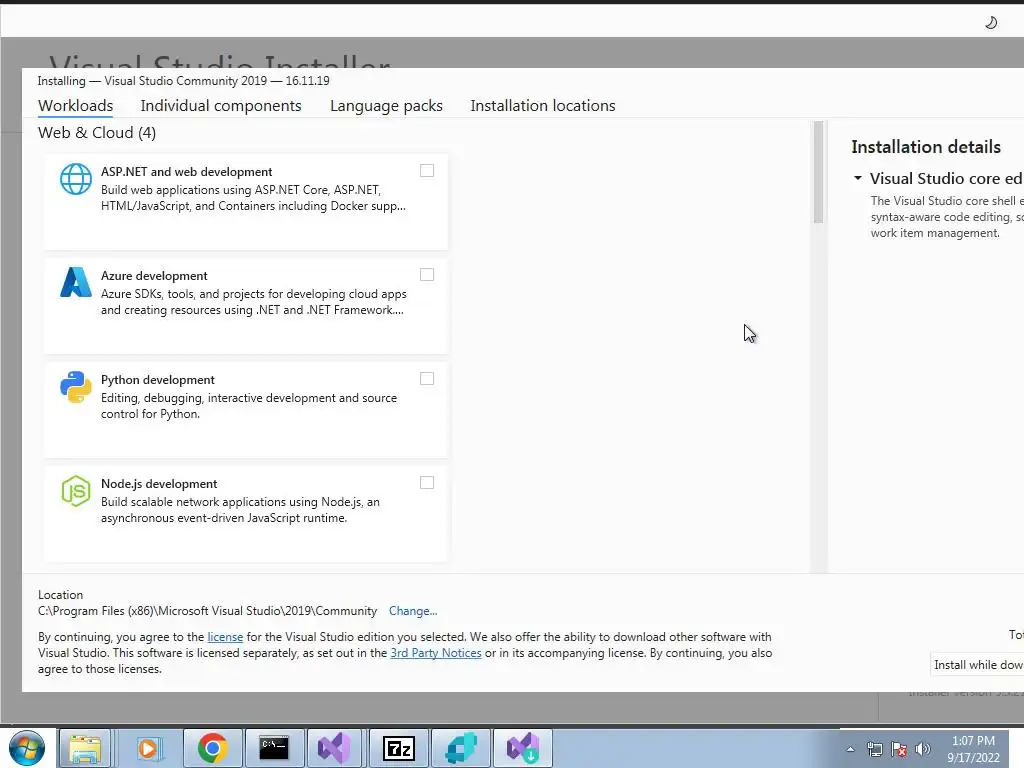Viewport: 1024px width, 768px height.
Task: Open the license link
Action: coord(225,637)
